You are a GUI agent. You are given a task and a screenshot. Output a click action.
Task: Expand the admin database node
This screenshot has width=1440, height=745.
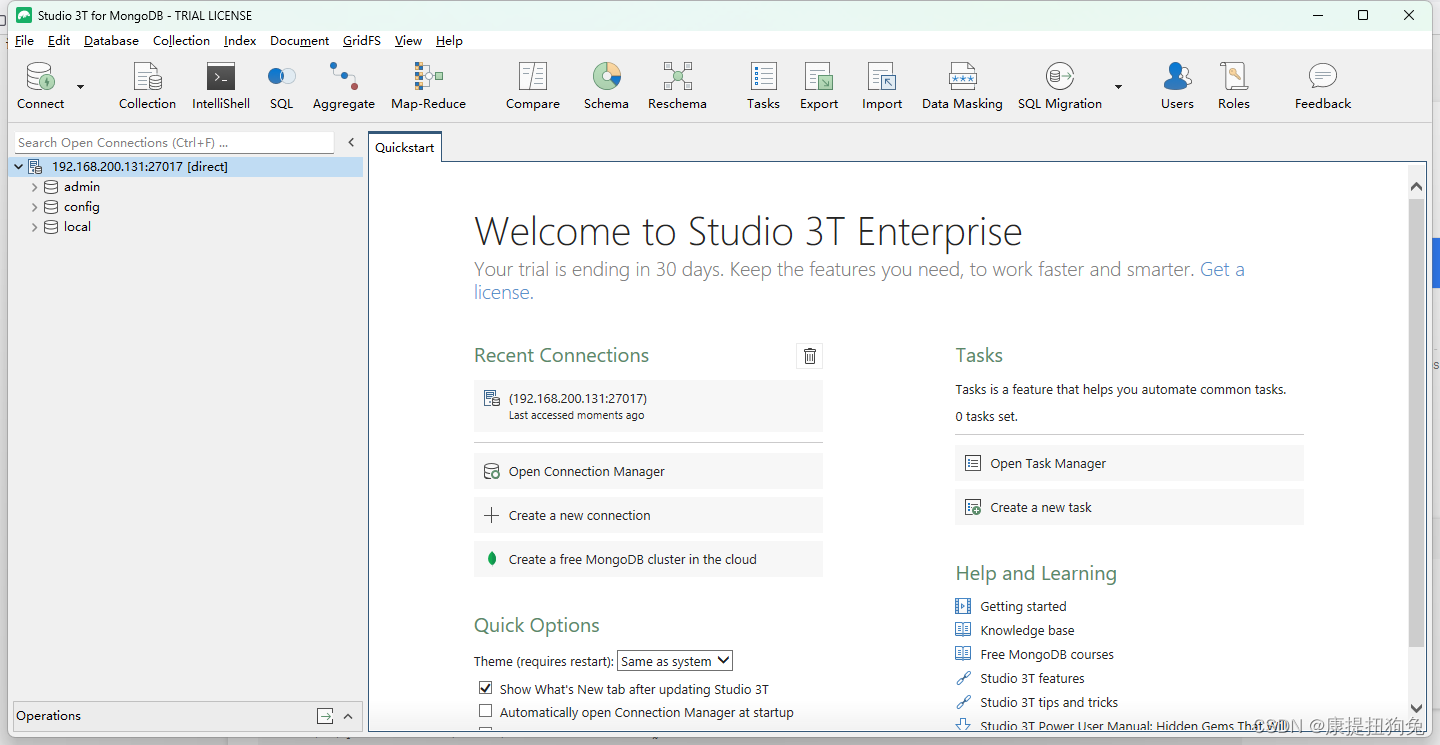35,187
